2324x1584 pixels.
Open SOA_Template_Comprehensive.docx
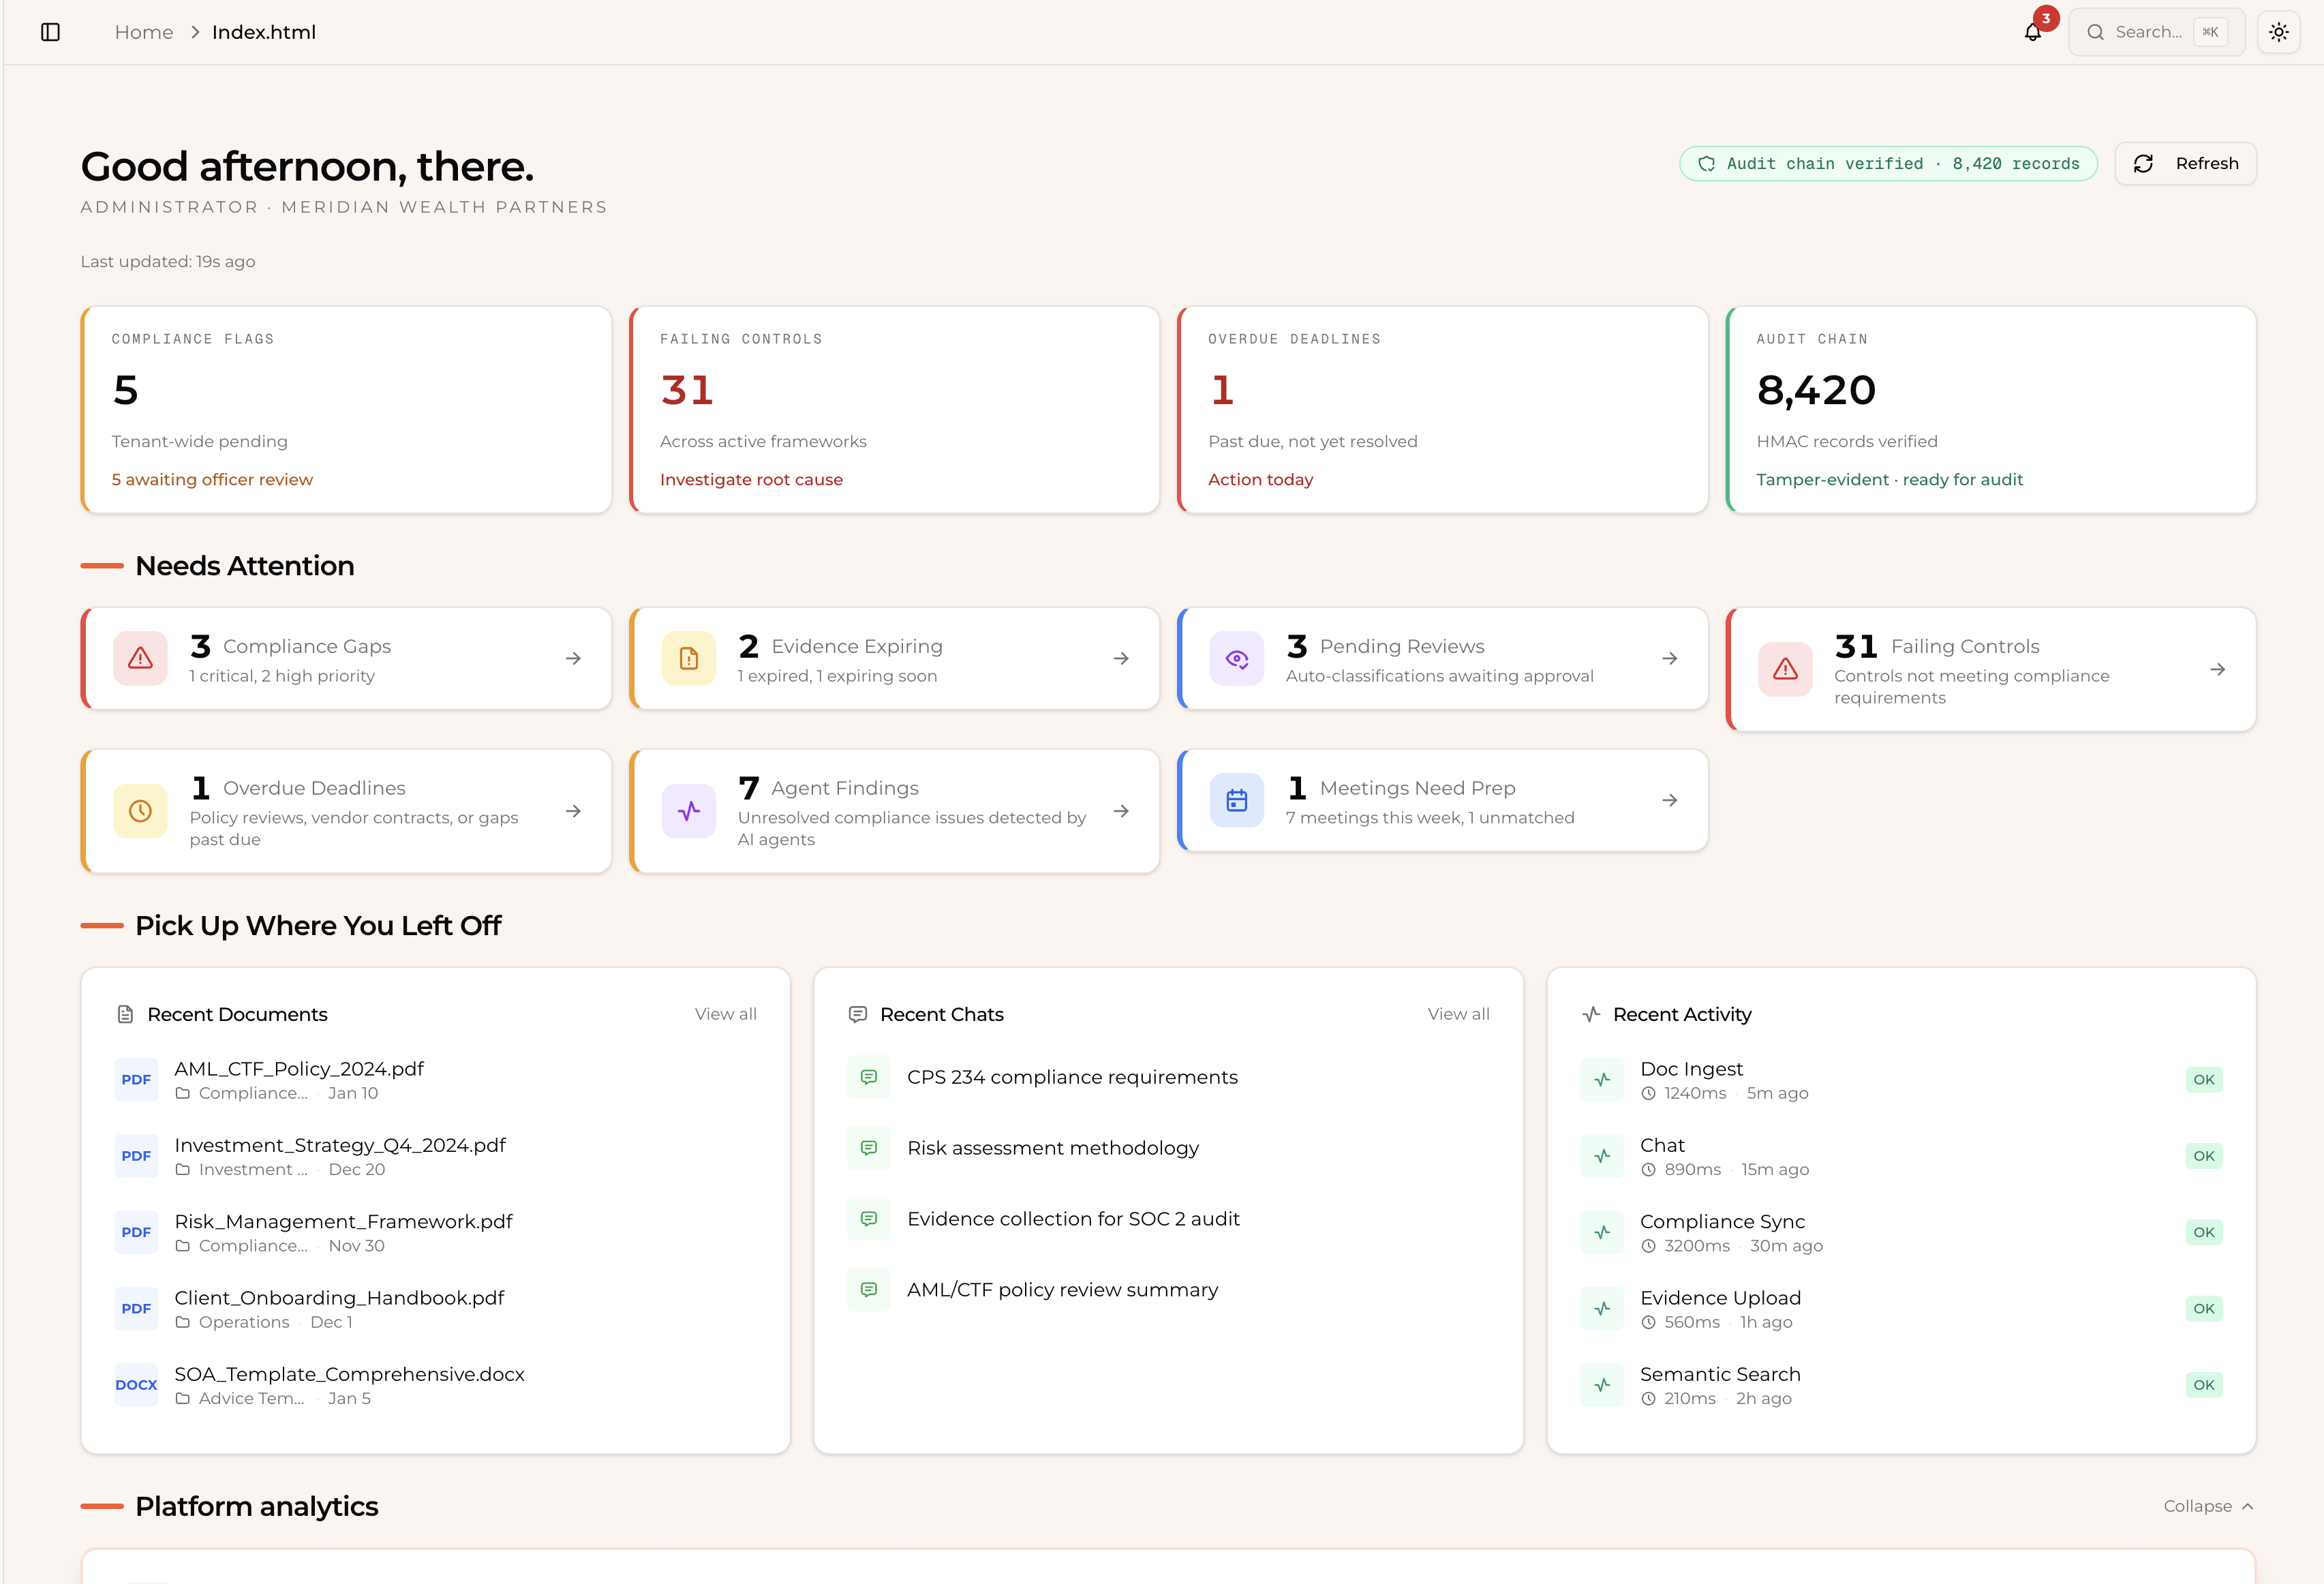(x=435, y=1385)
